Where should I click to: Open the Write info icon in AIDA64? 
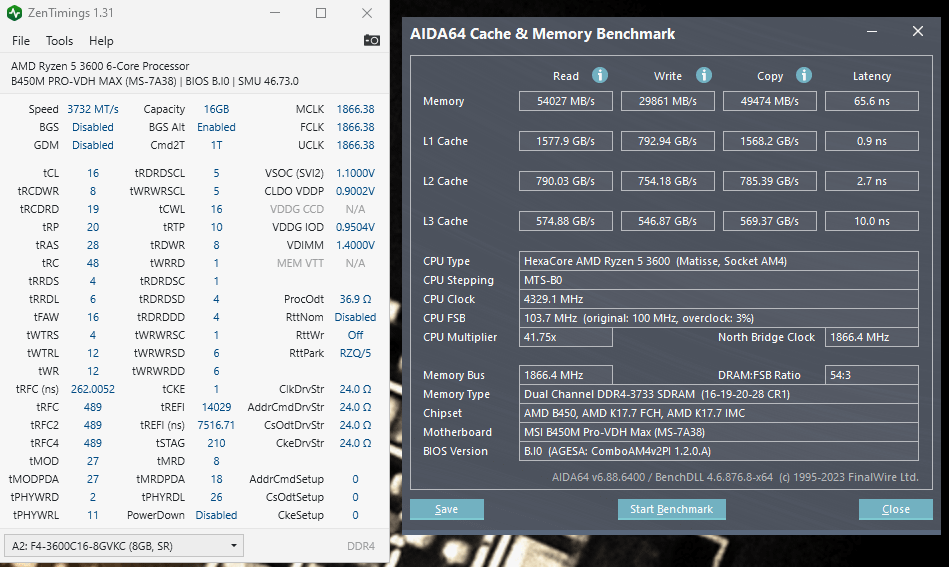703,75
